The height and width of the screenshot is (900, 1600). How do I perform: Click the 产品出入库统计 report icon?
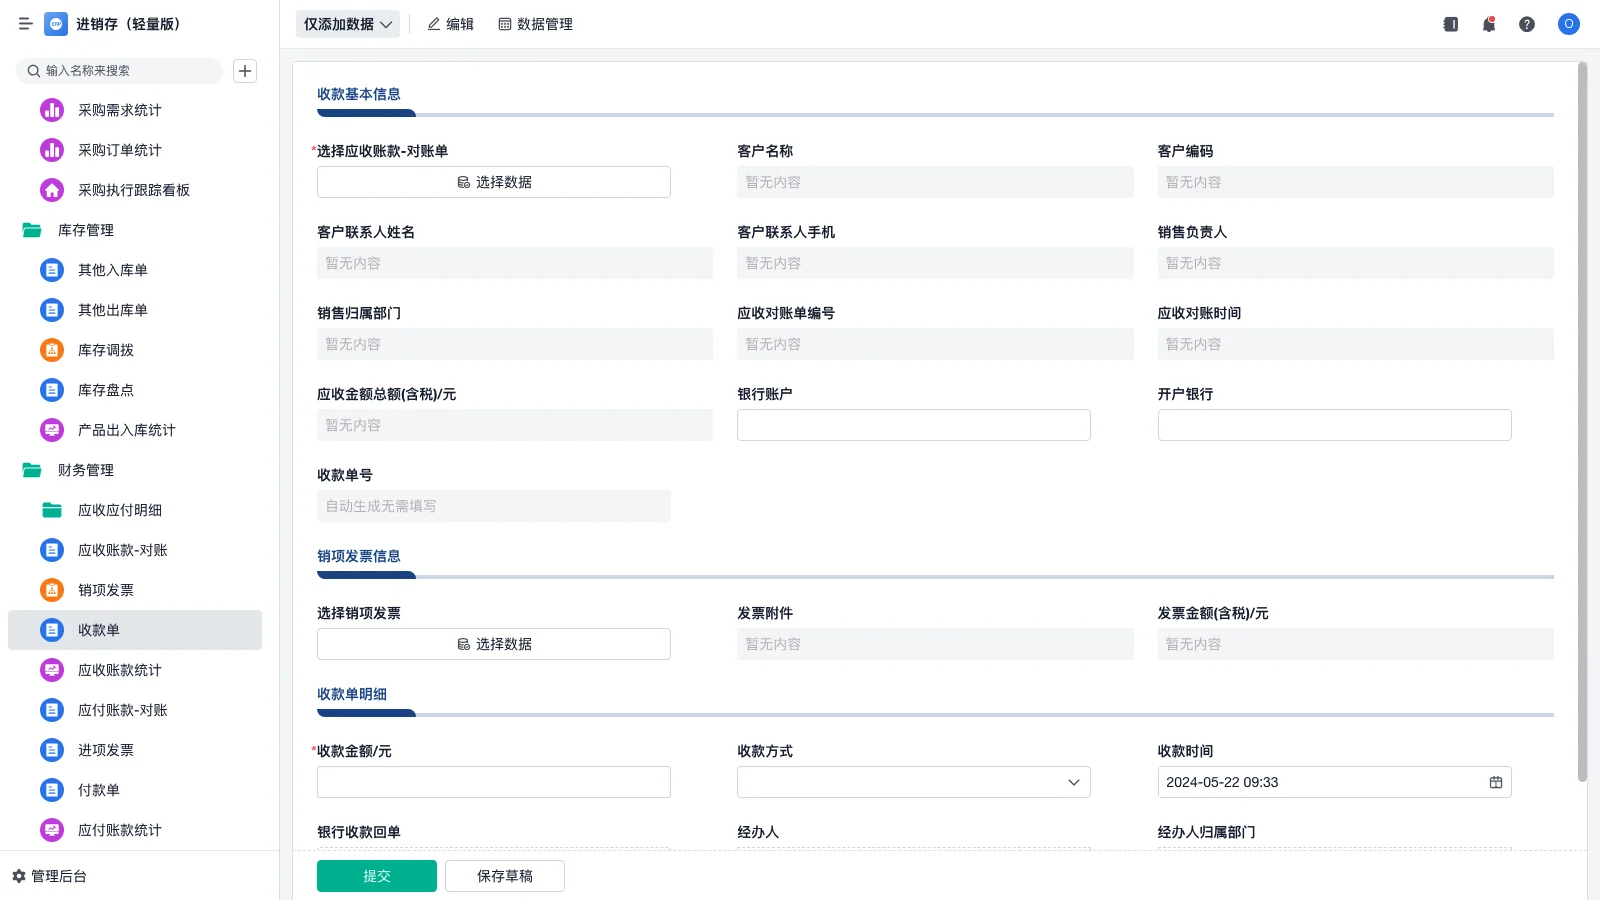click(52, 430)
